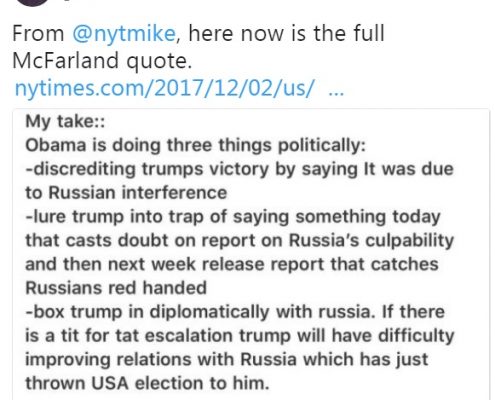
Task: Click the "My take::" heading in the image
Action: pyautogui.click(x=65, y=121)
